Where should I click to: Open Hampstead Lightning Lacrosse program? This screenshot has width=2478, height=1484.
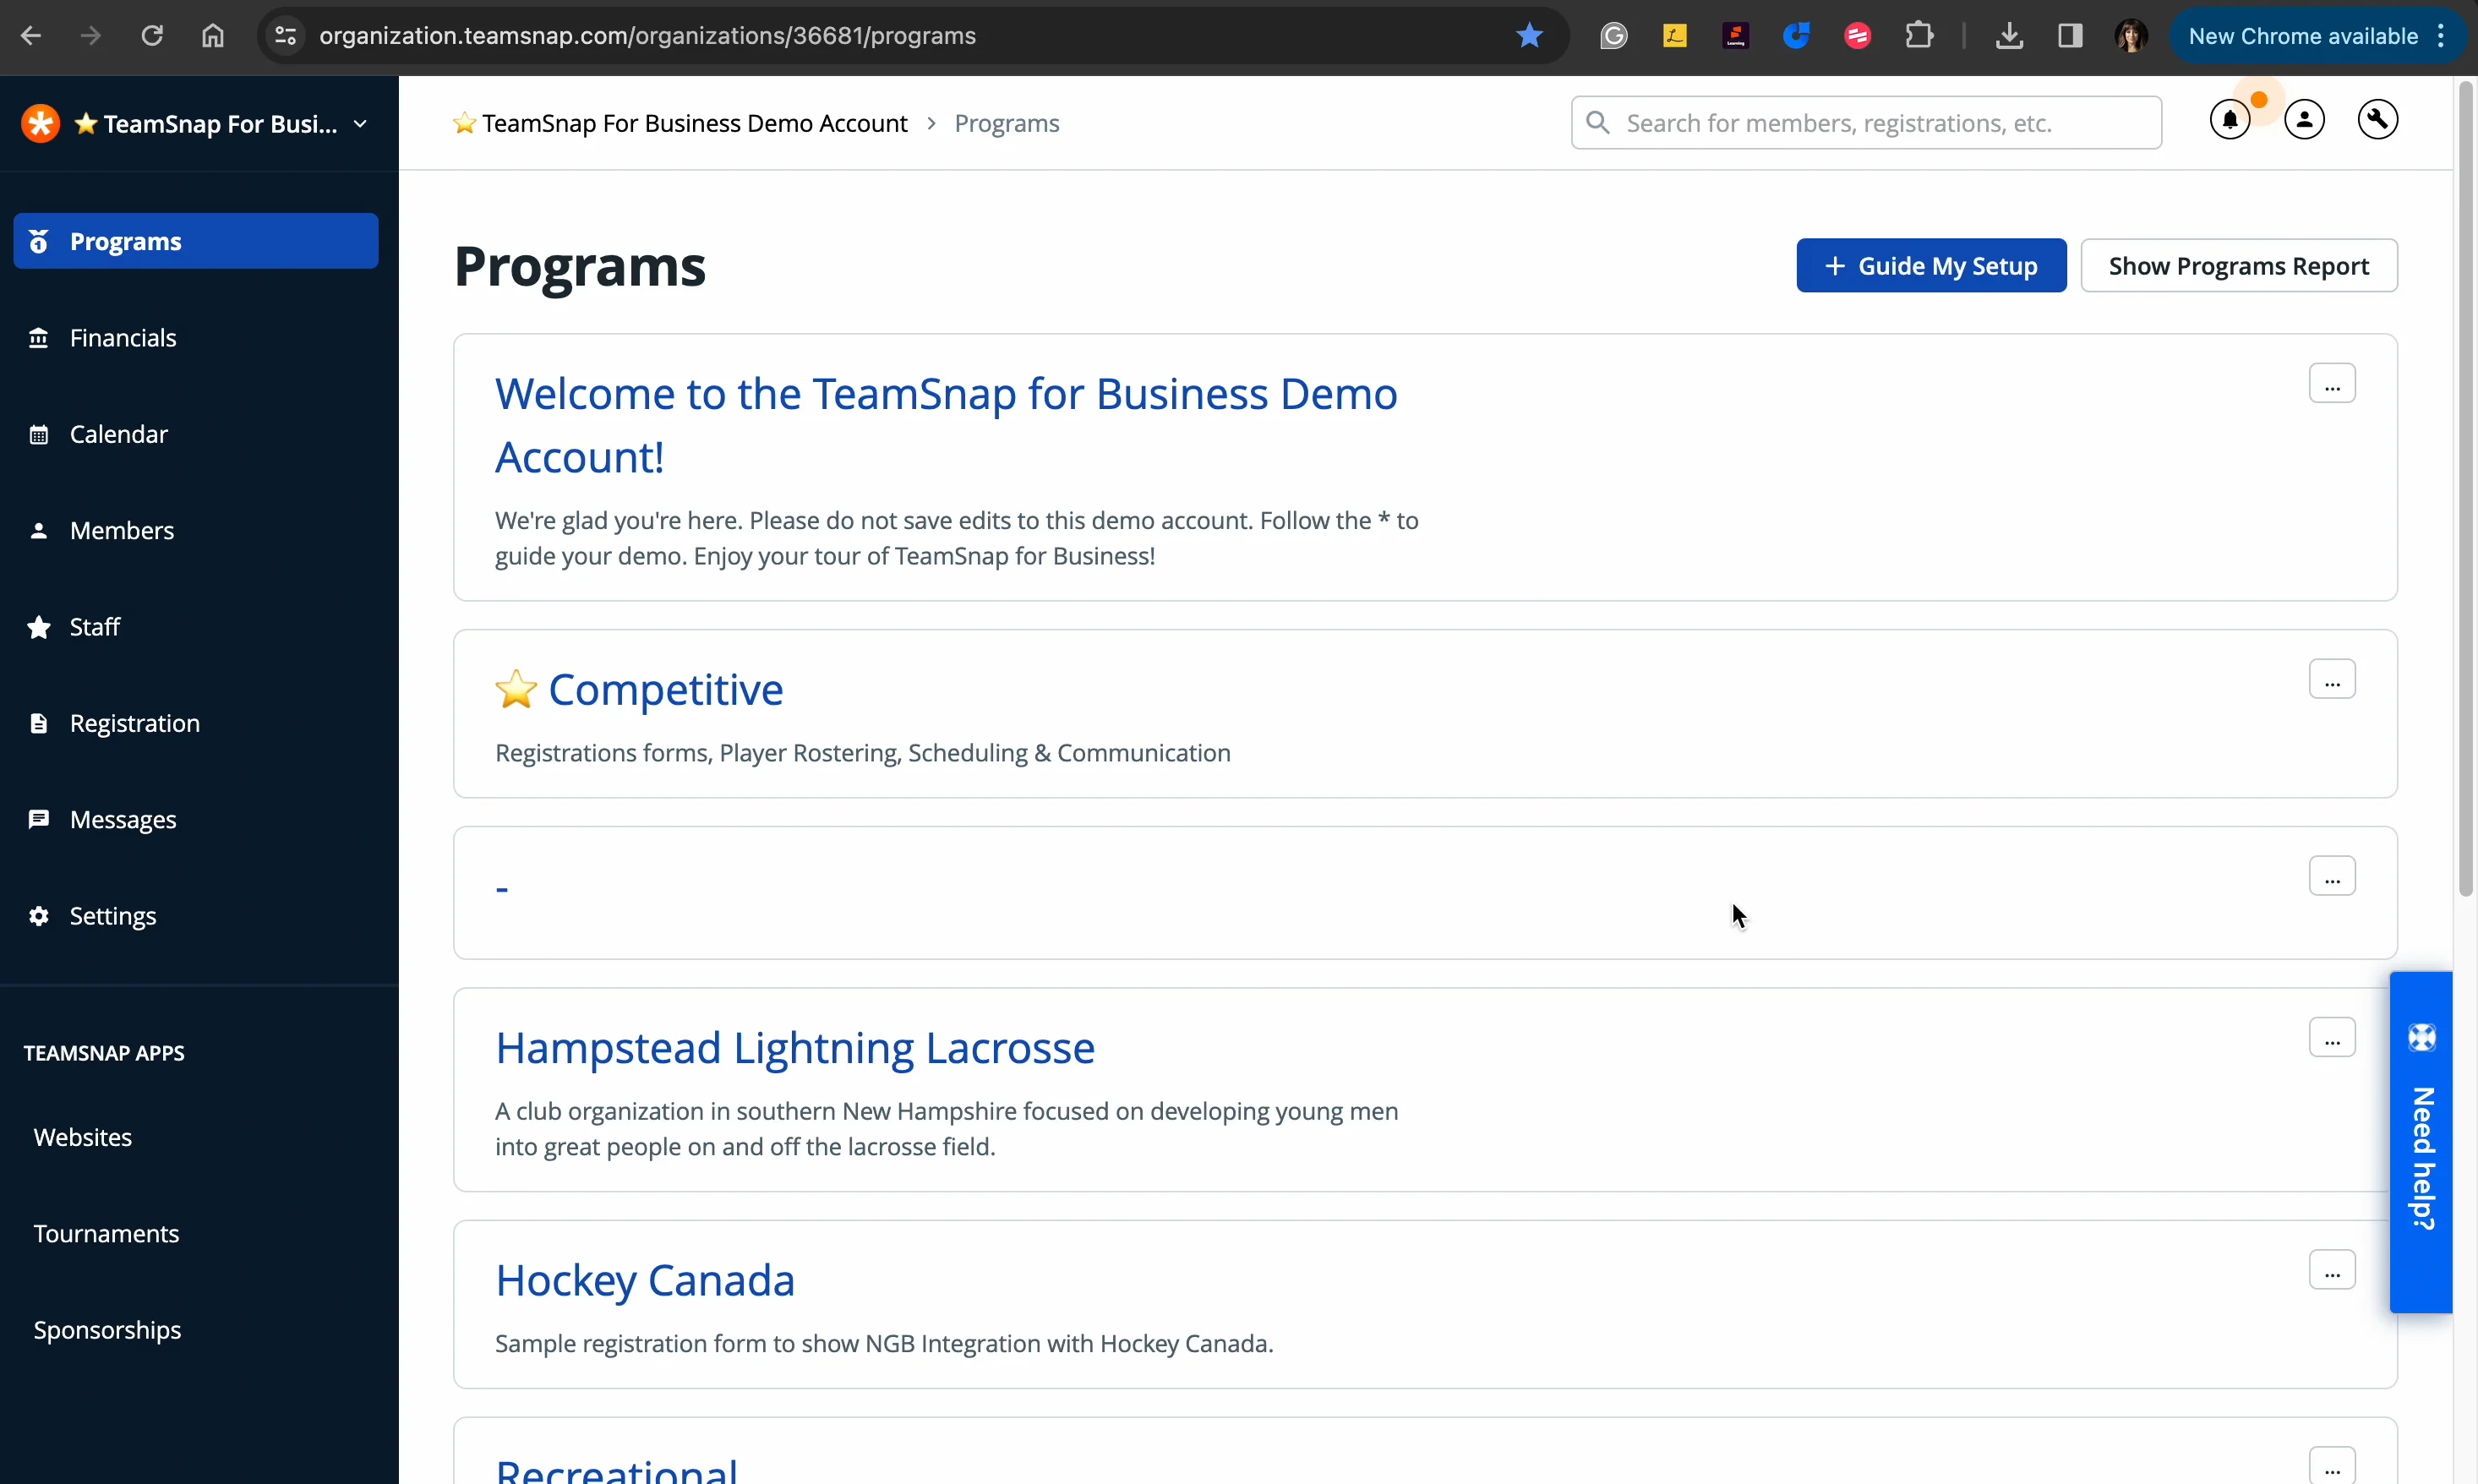(795, 1049)
